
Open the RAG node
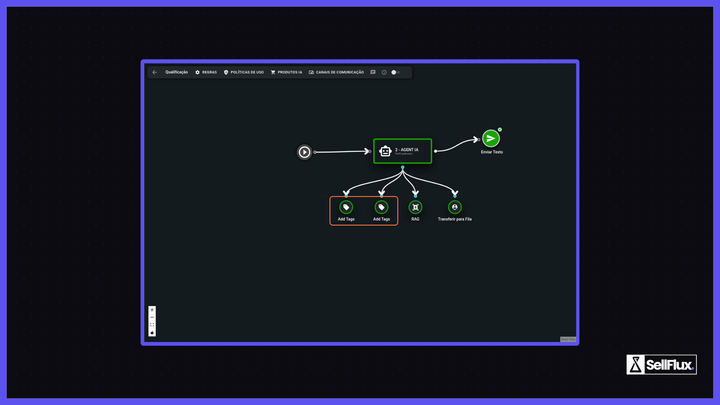pyautogui.click(x=415, y=208)
